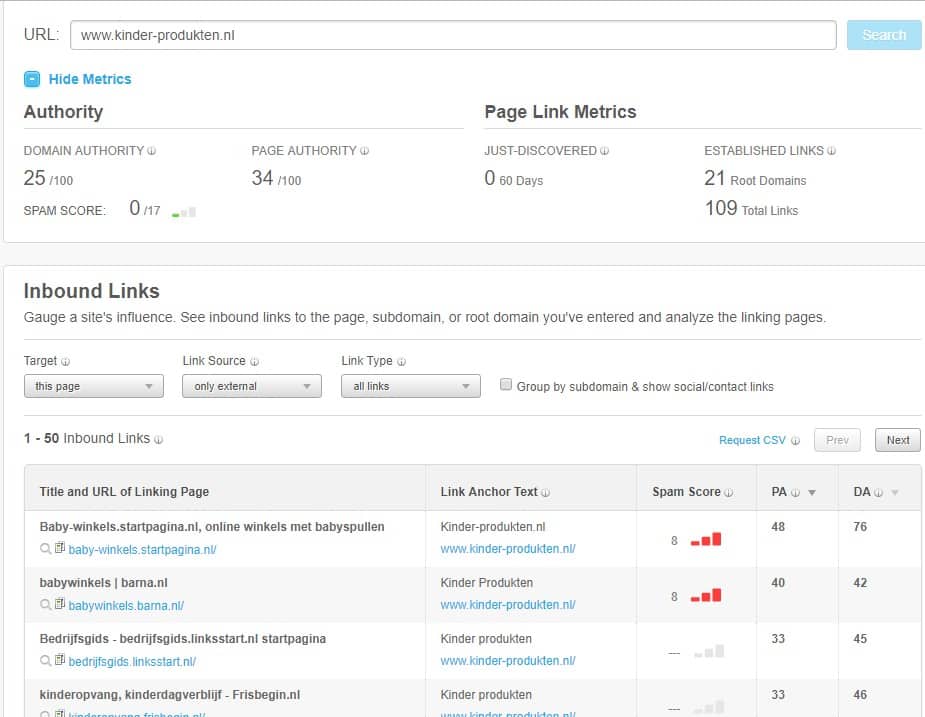Viewport: 925px width, 717px height.
Task: Click the info icon beside PAGE AUTHORITY
Action: (362, 151)
